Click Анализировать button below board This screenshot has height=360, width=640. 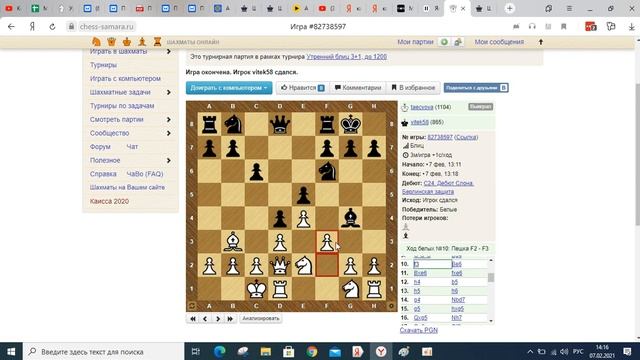coord(260,318)
